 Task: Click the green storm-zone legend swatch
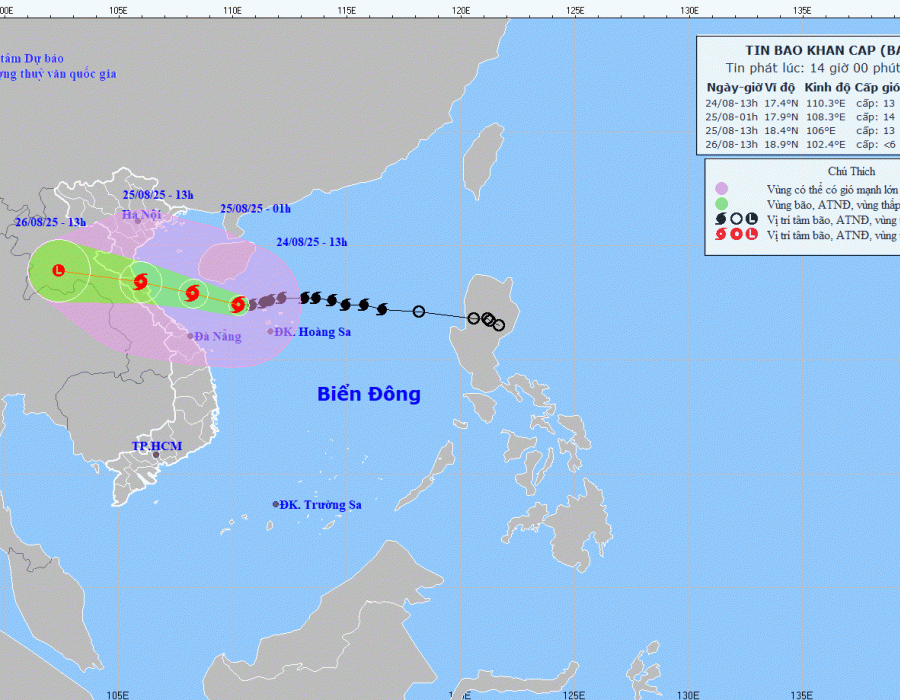(x=722, y=203)
